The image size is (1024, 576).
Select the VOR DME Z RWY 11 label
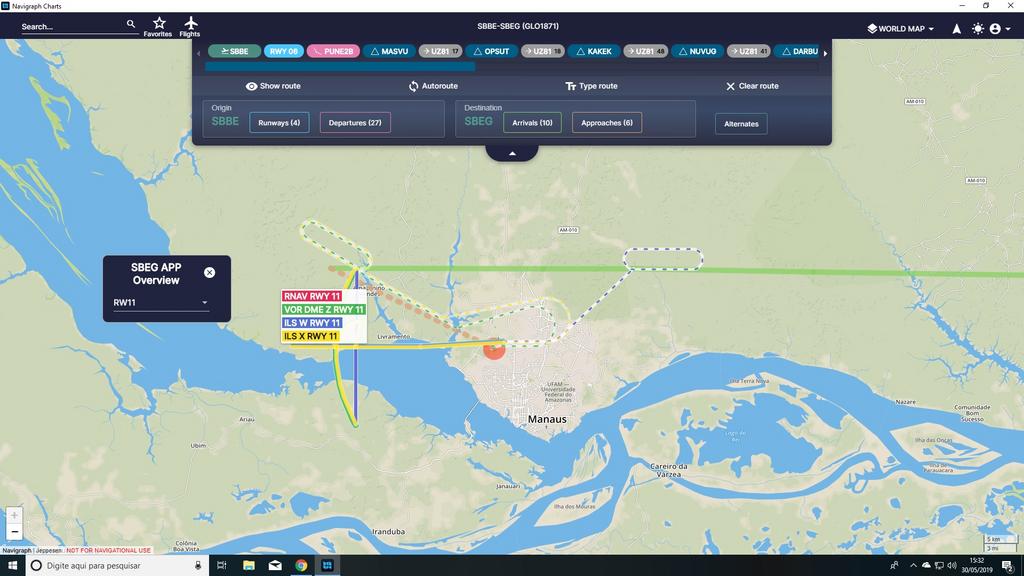pos(323,310)
